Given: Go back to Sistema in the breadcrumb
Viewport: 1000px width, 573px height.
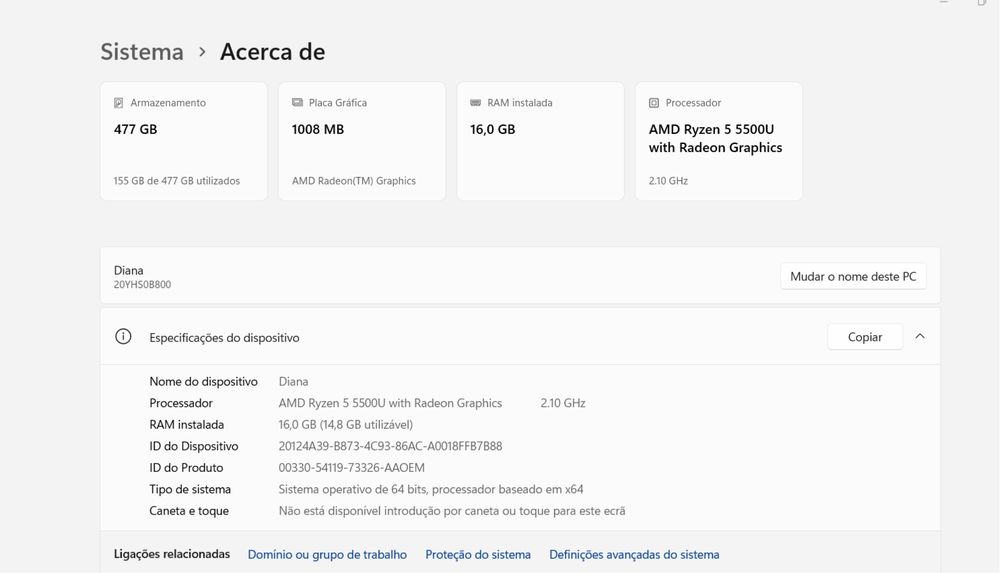Looking at the screenshot, I should point(142,52).
